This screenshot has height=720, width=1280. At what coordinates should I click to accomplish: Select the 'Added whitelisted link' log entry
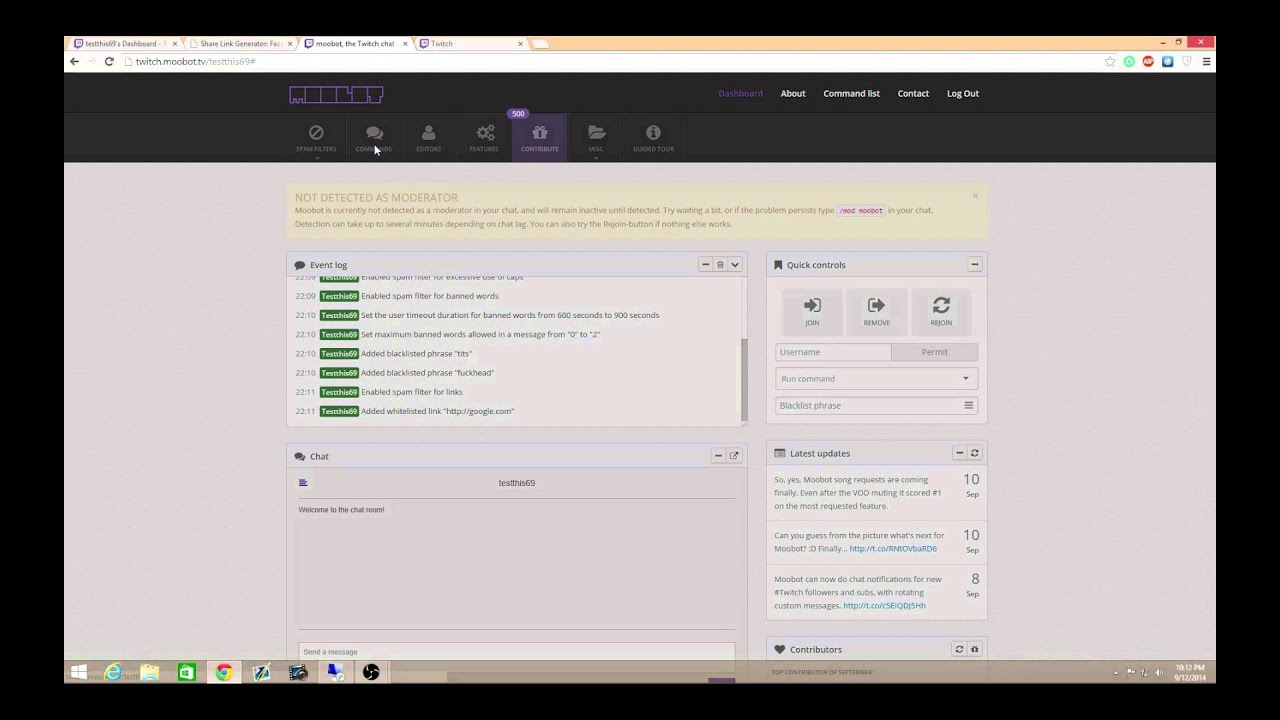(437, 411)
